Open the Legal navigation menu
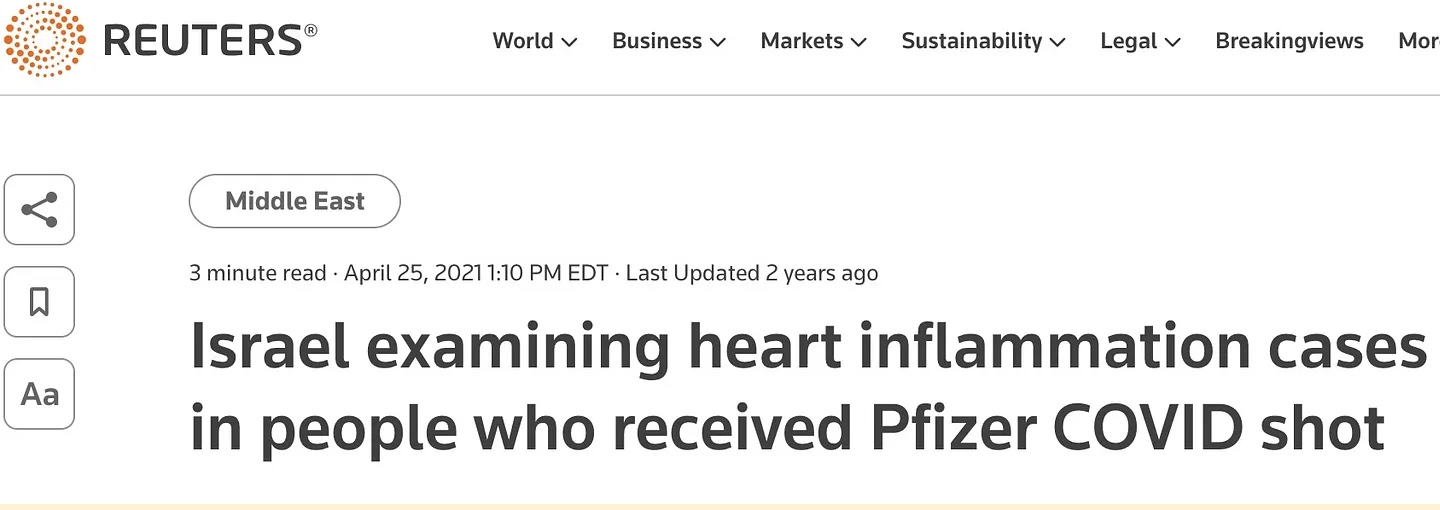Screen dimensions: 1440x510 pyautogui.click(x=1129, y=41)
